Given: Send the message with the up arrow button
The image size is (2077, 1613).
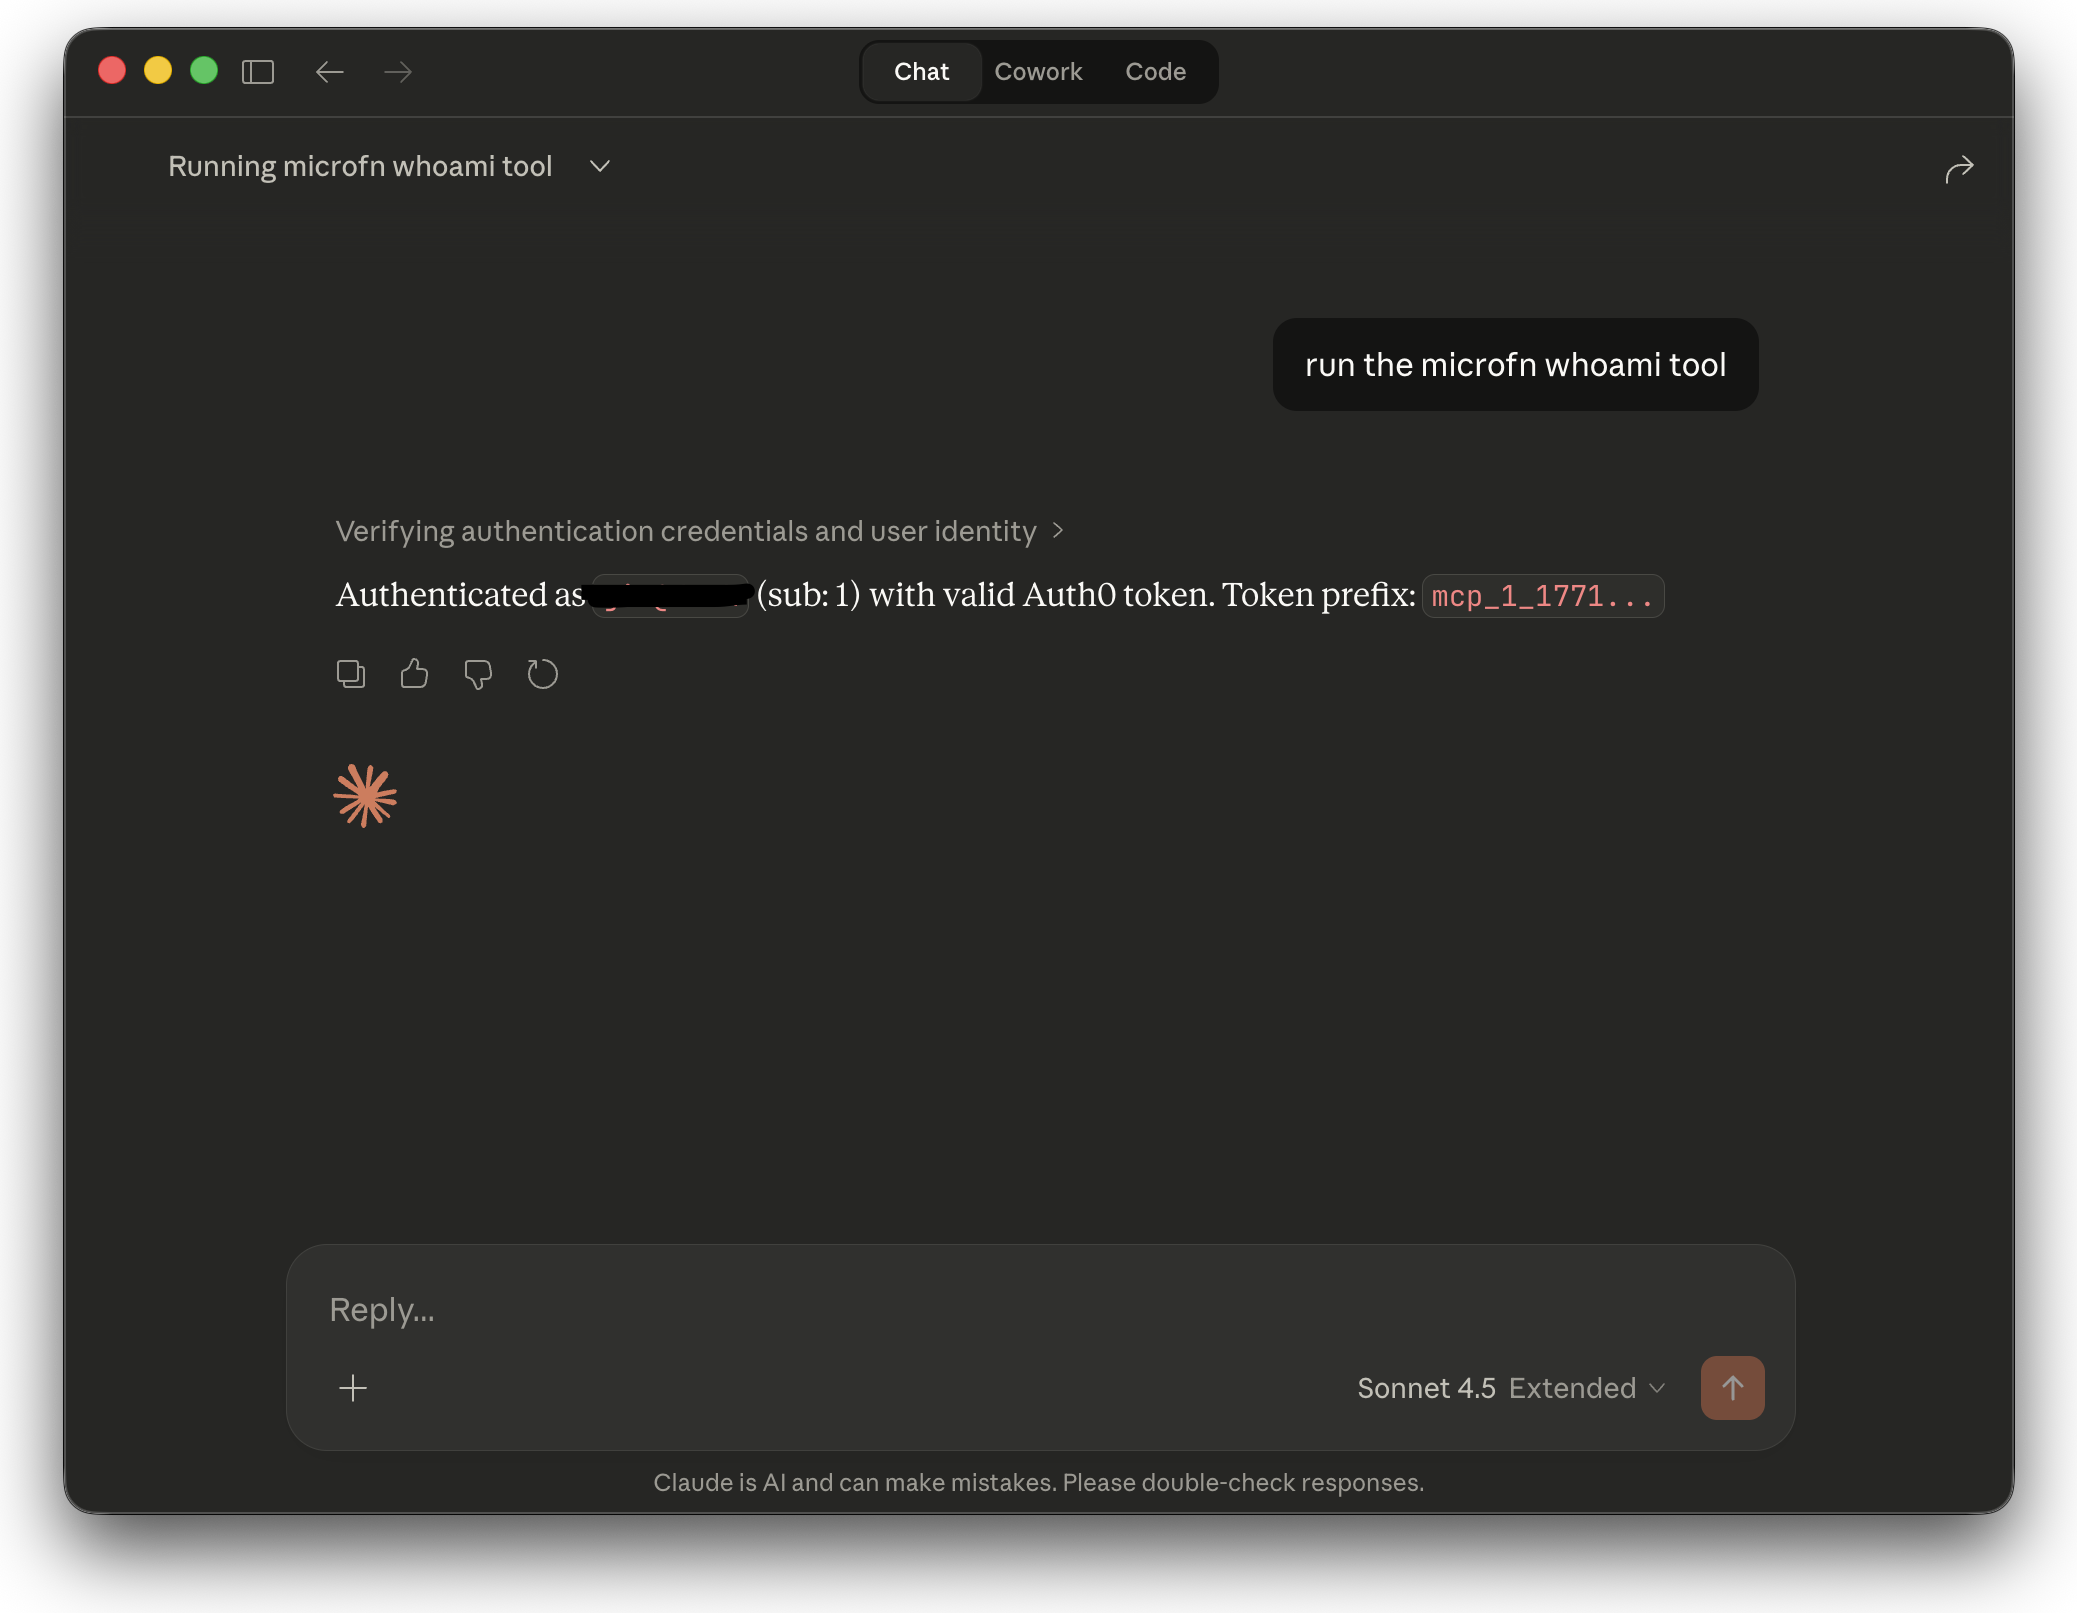Looking at the screenshot, I should [1732, 1388].
